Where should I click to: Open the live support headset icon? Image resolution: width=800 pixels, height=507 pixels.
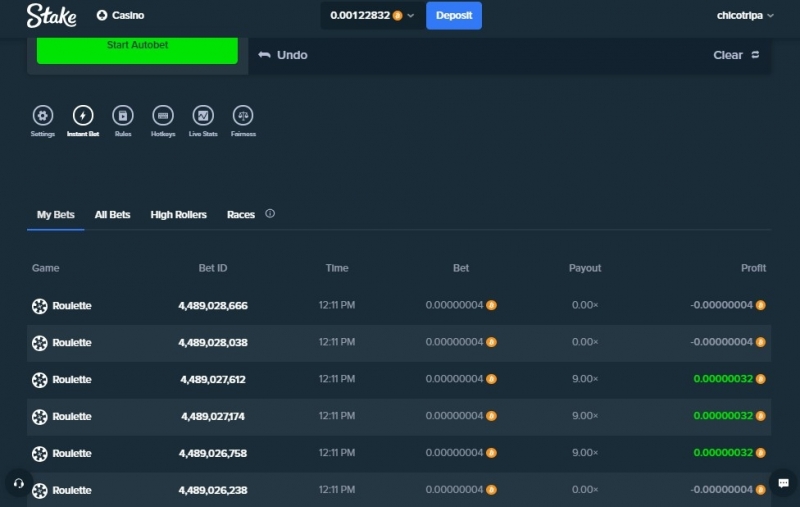tap(19, 483)
